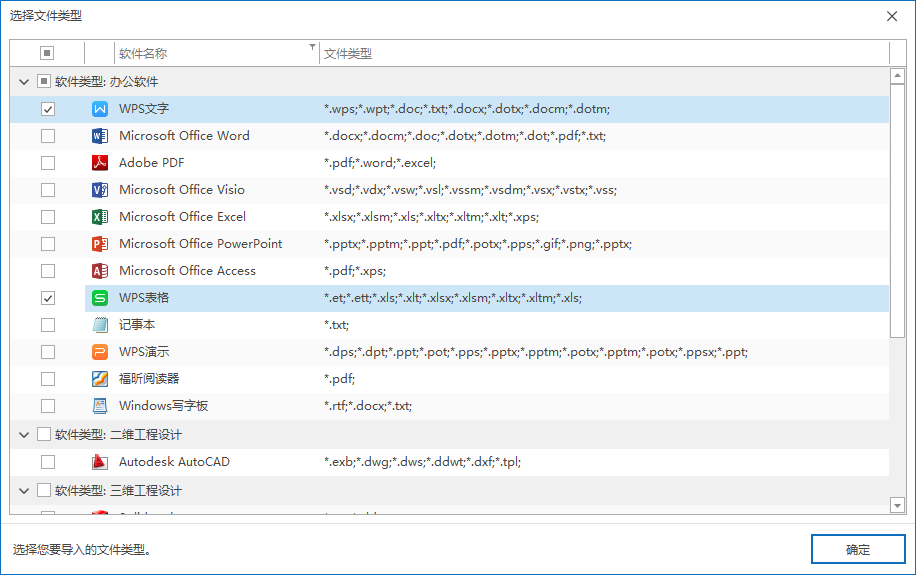This screenshot has height=575, width=916.
Task: Uncheck the WPS表格 checkbox
Action: [x=48, y=298]
